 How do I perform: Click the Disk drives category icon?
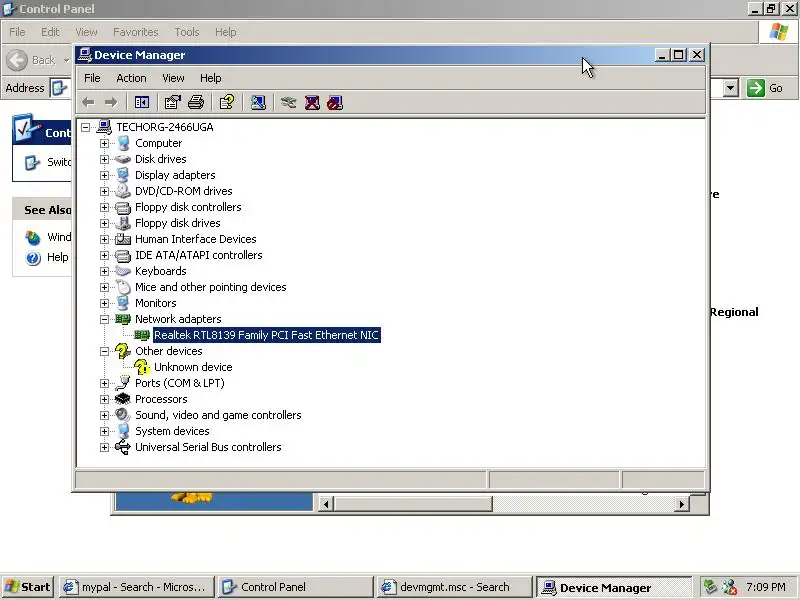pos(122,159)
